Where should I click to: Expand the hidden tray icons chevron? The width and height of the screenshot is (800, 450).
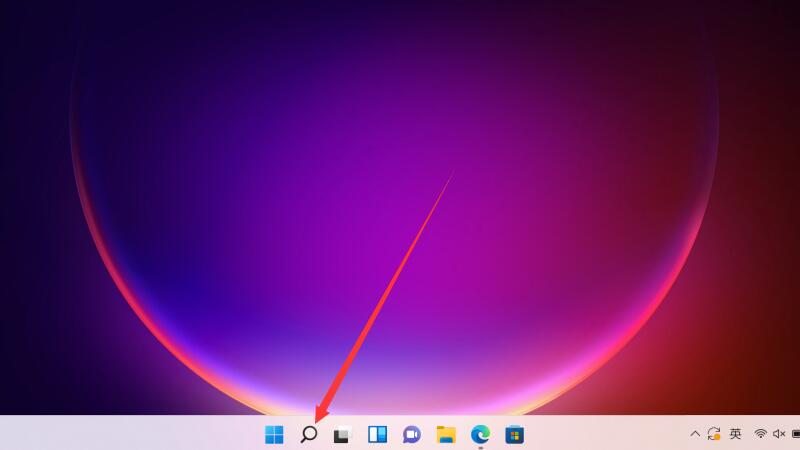[x=695, y=434]
